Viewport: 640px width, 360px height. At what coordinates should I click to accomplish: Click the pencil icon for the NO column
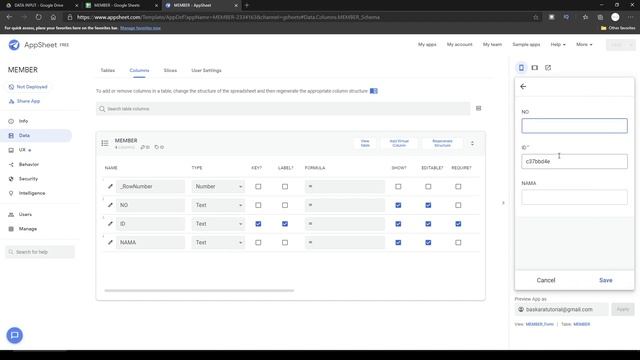point(110,205)
